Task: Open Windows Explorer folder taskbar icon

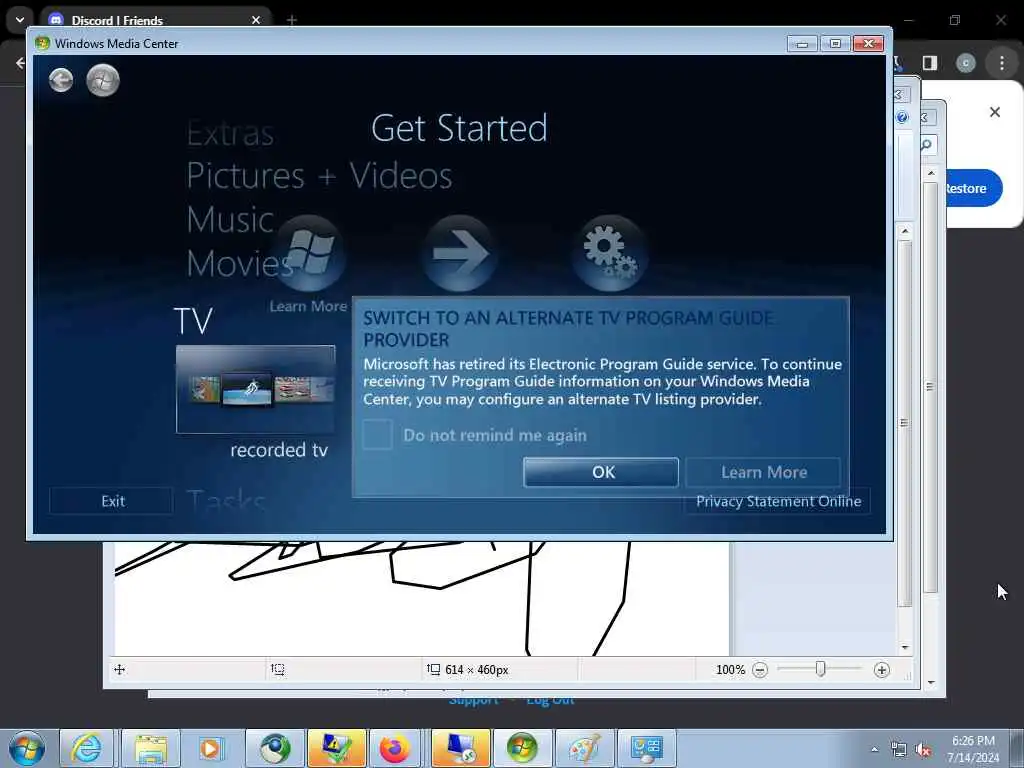Action: coord(151,748)
